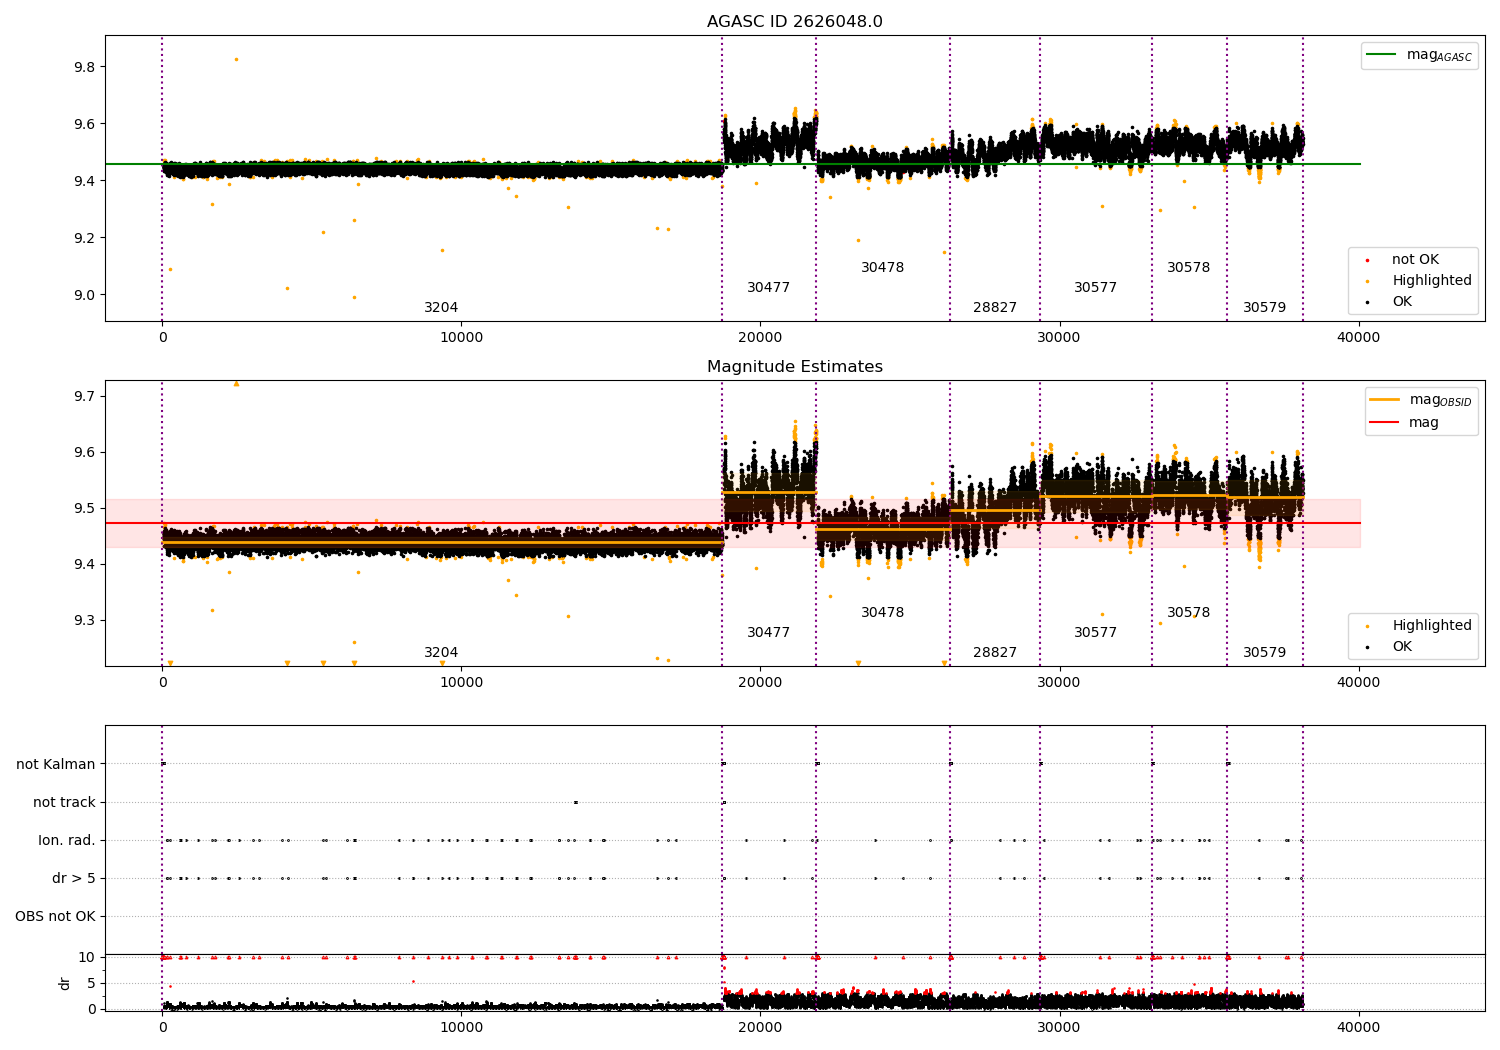This screenshot has width=1500, height=1050.
Task: Click obsid label 30579 in Magnitude Estimates panel
Action: pos(1264,653)
